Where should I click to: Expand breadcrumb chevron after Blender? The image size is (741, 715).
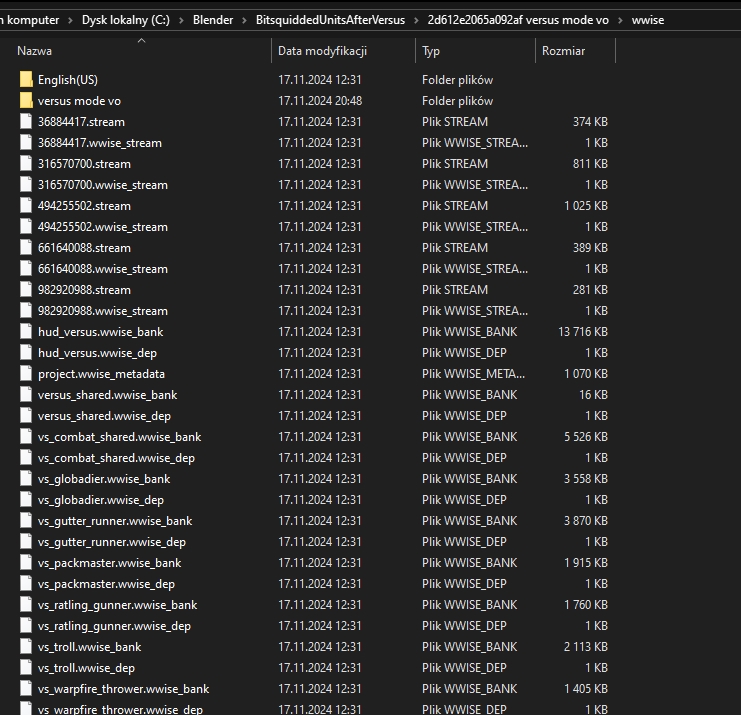[x=244, y=20]
